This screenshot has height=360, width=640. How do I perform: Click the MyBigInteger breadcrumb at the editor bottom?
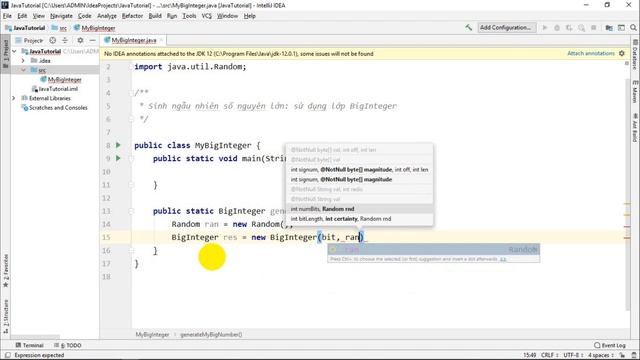point(152,334)
